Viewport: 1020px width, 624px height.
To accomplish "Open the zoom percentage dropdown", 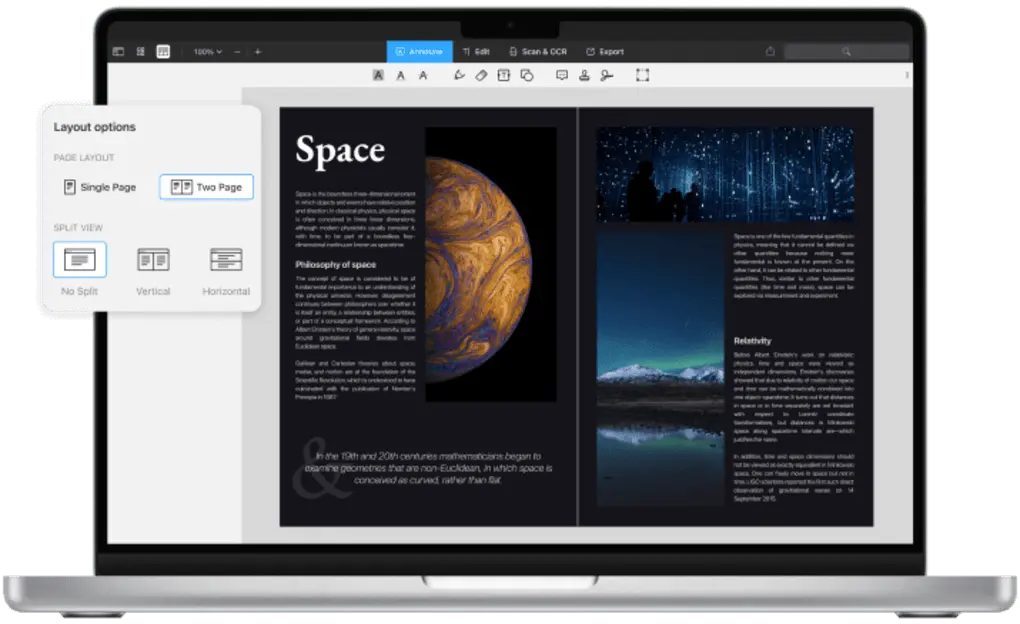I will point(205,51).
